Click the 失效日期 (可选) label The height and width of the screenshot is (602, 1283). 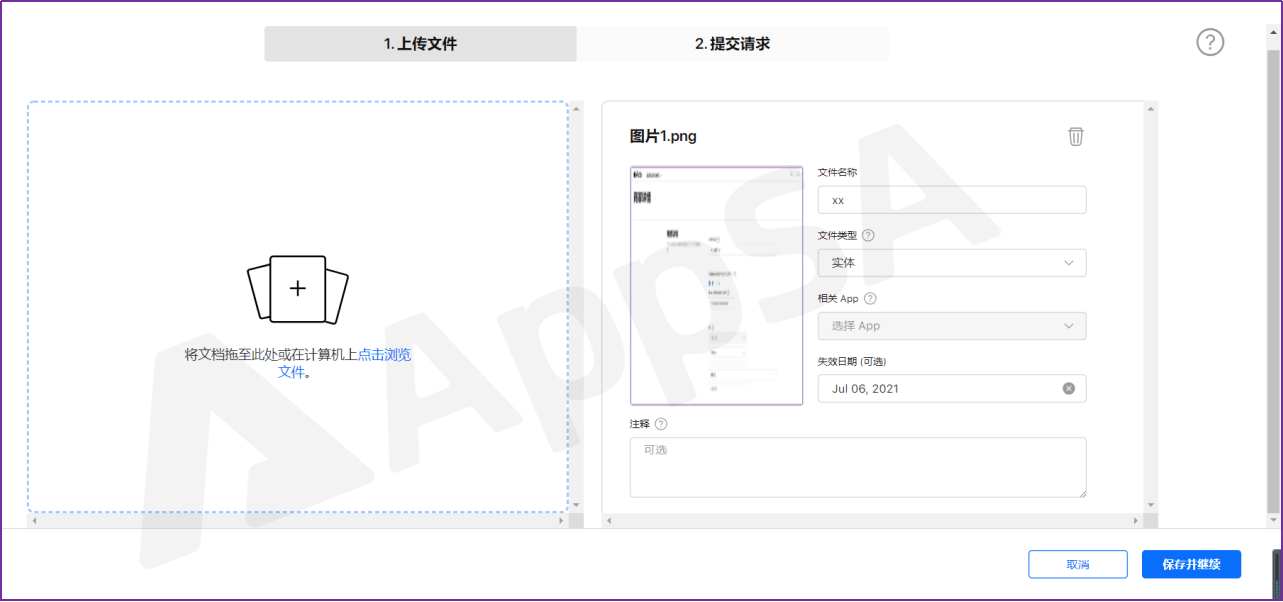pyautogui.click(x=852, y=361)
